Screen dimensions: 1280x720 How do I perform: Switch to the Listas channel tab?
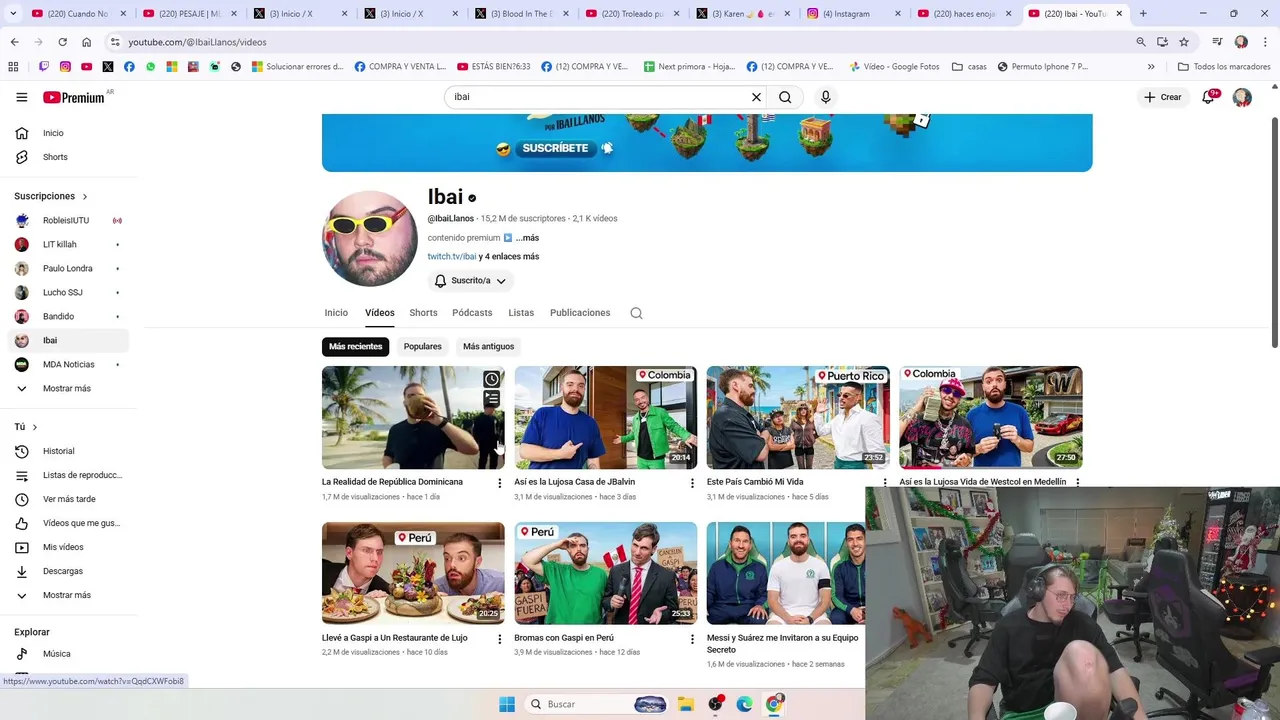pos(521,313)
